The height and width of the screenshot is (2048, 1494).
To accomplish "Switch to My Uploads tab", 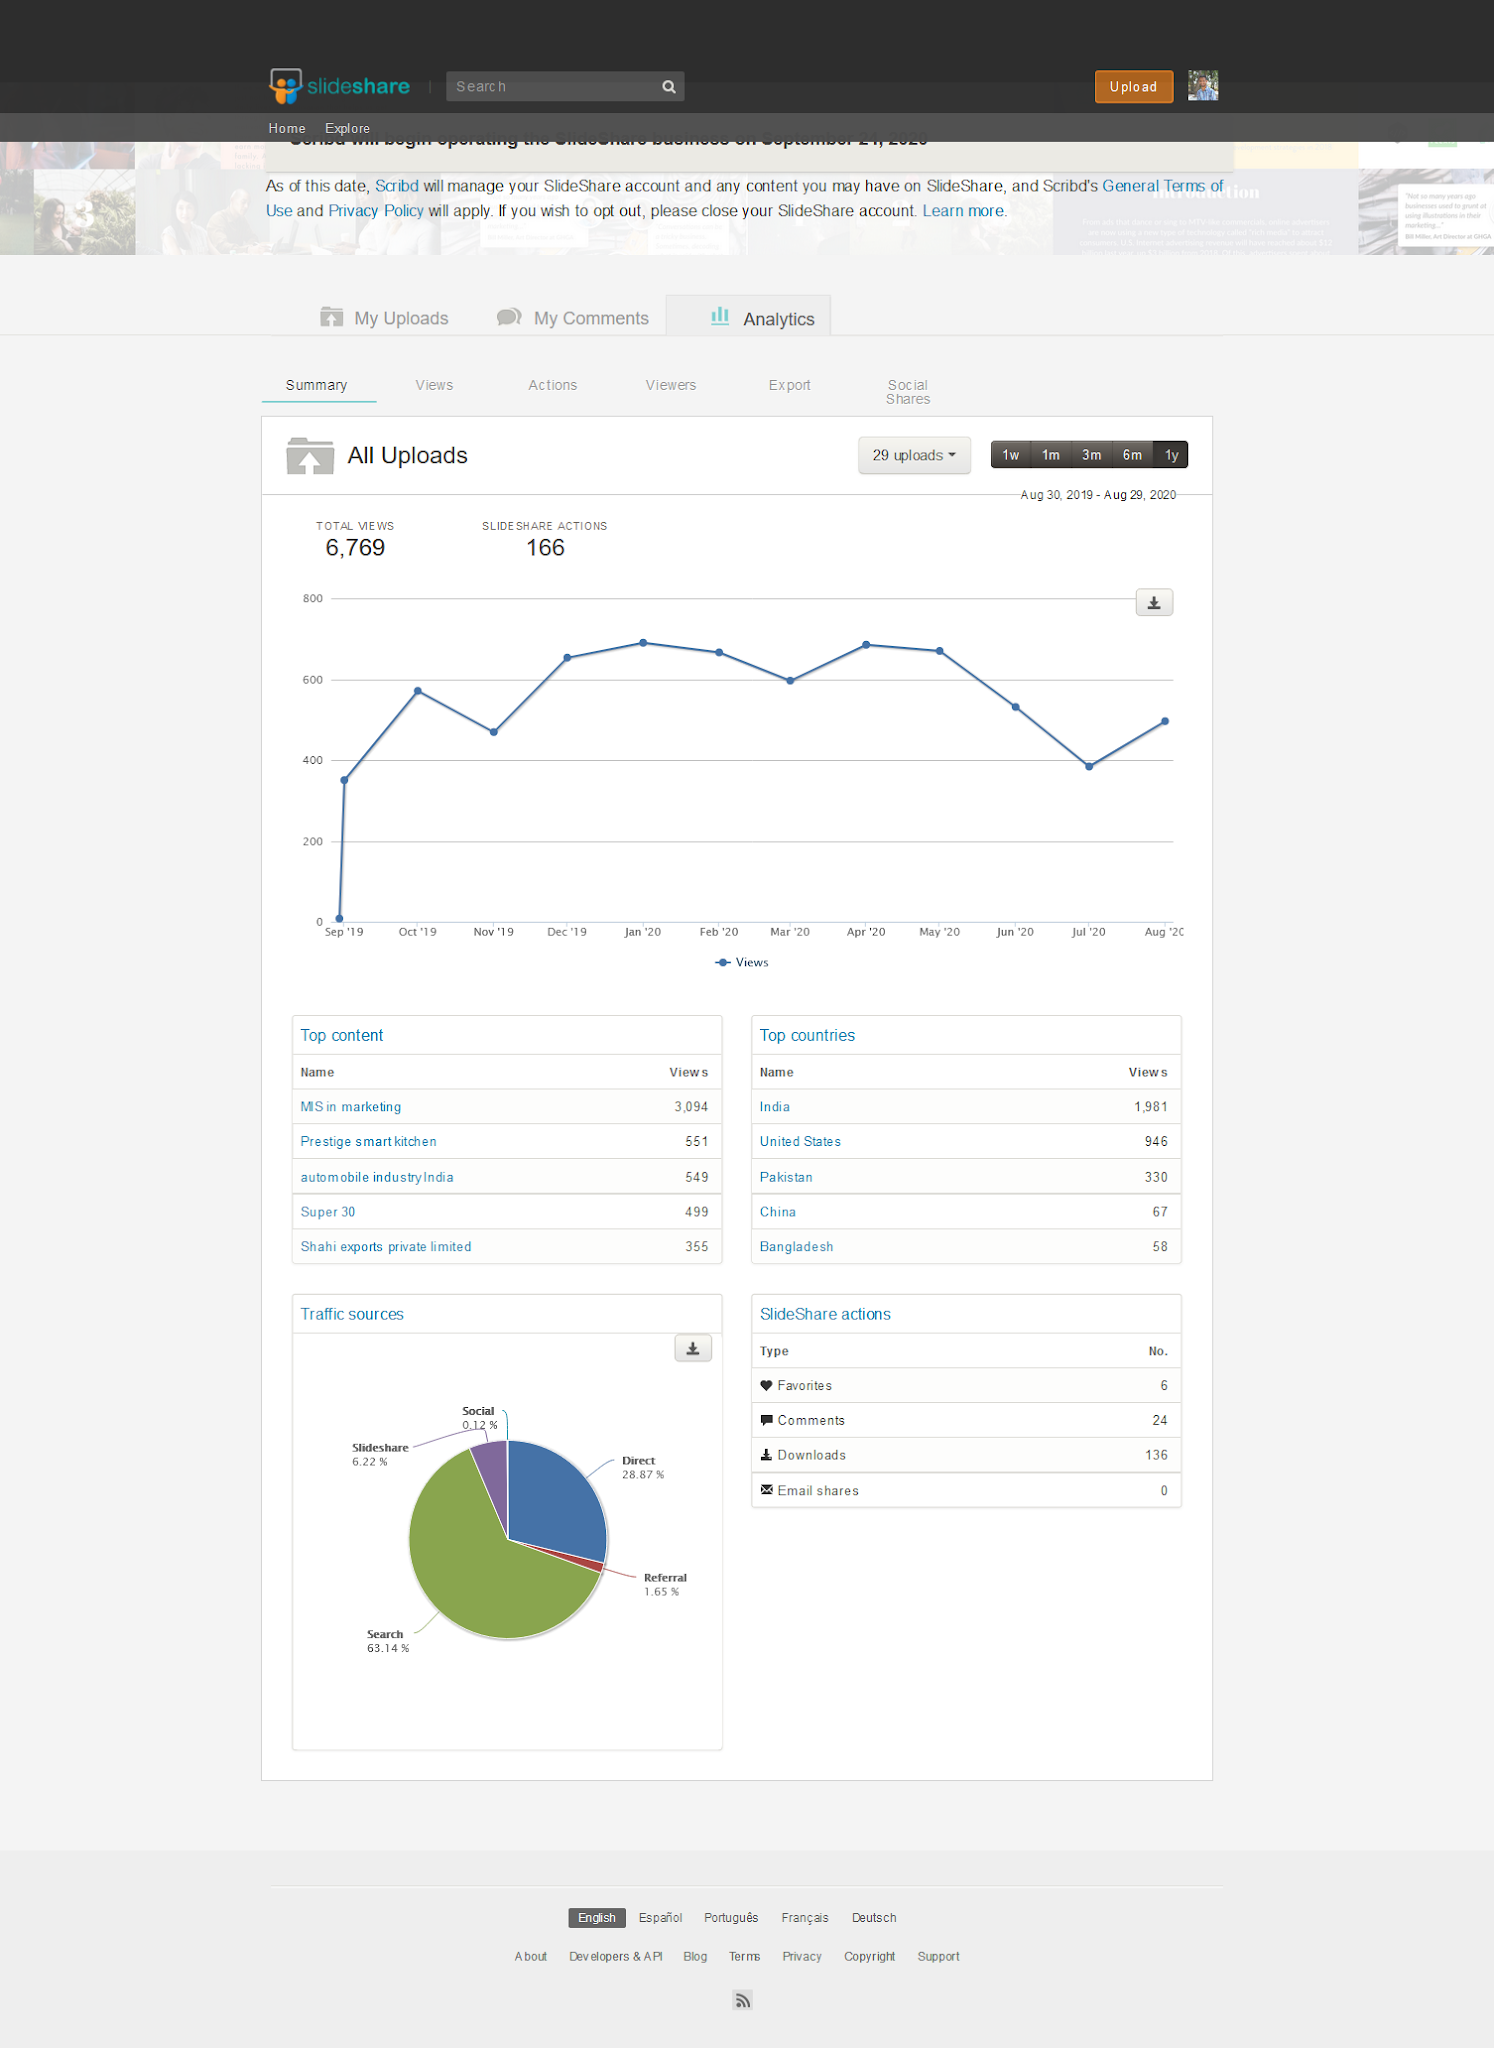I will pyautogui.click(x=384, y=318).
